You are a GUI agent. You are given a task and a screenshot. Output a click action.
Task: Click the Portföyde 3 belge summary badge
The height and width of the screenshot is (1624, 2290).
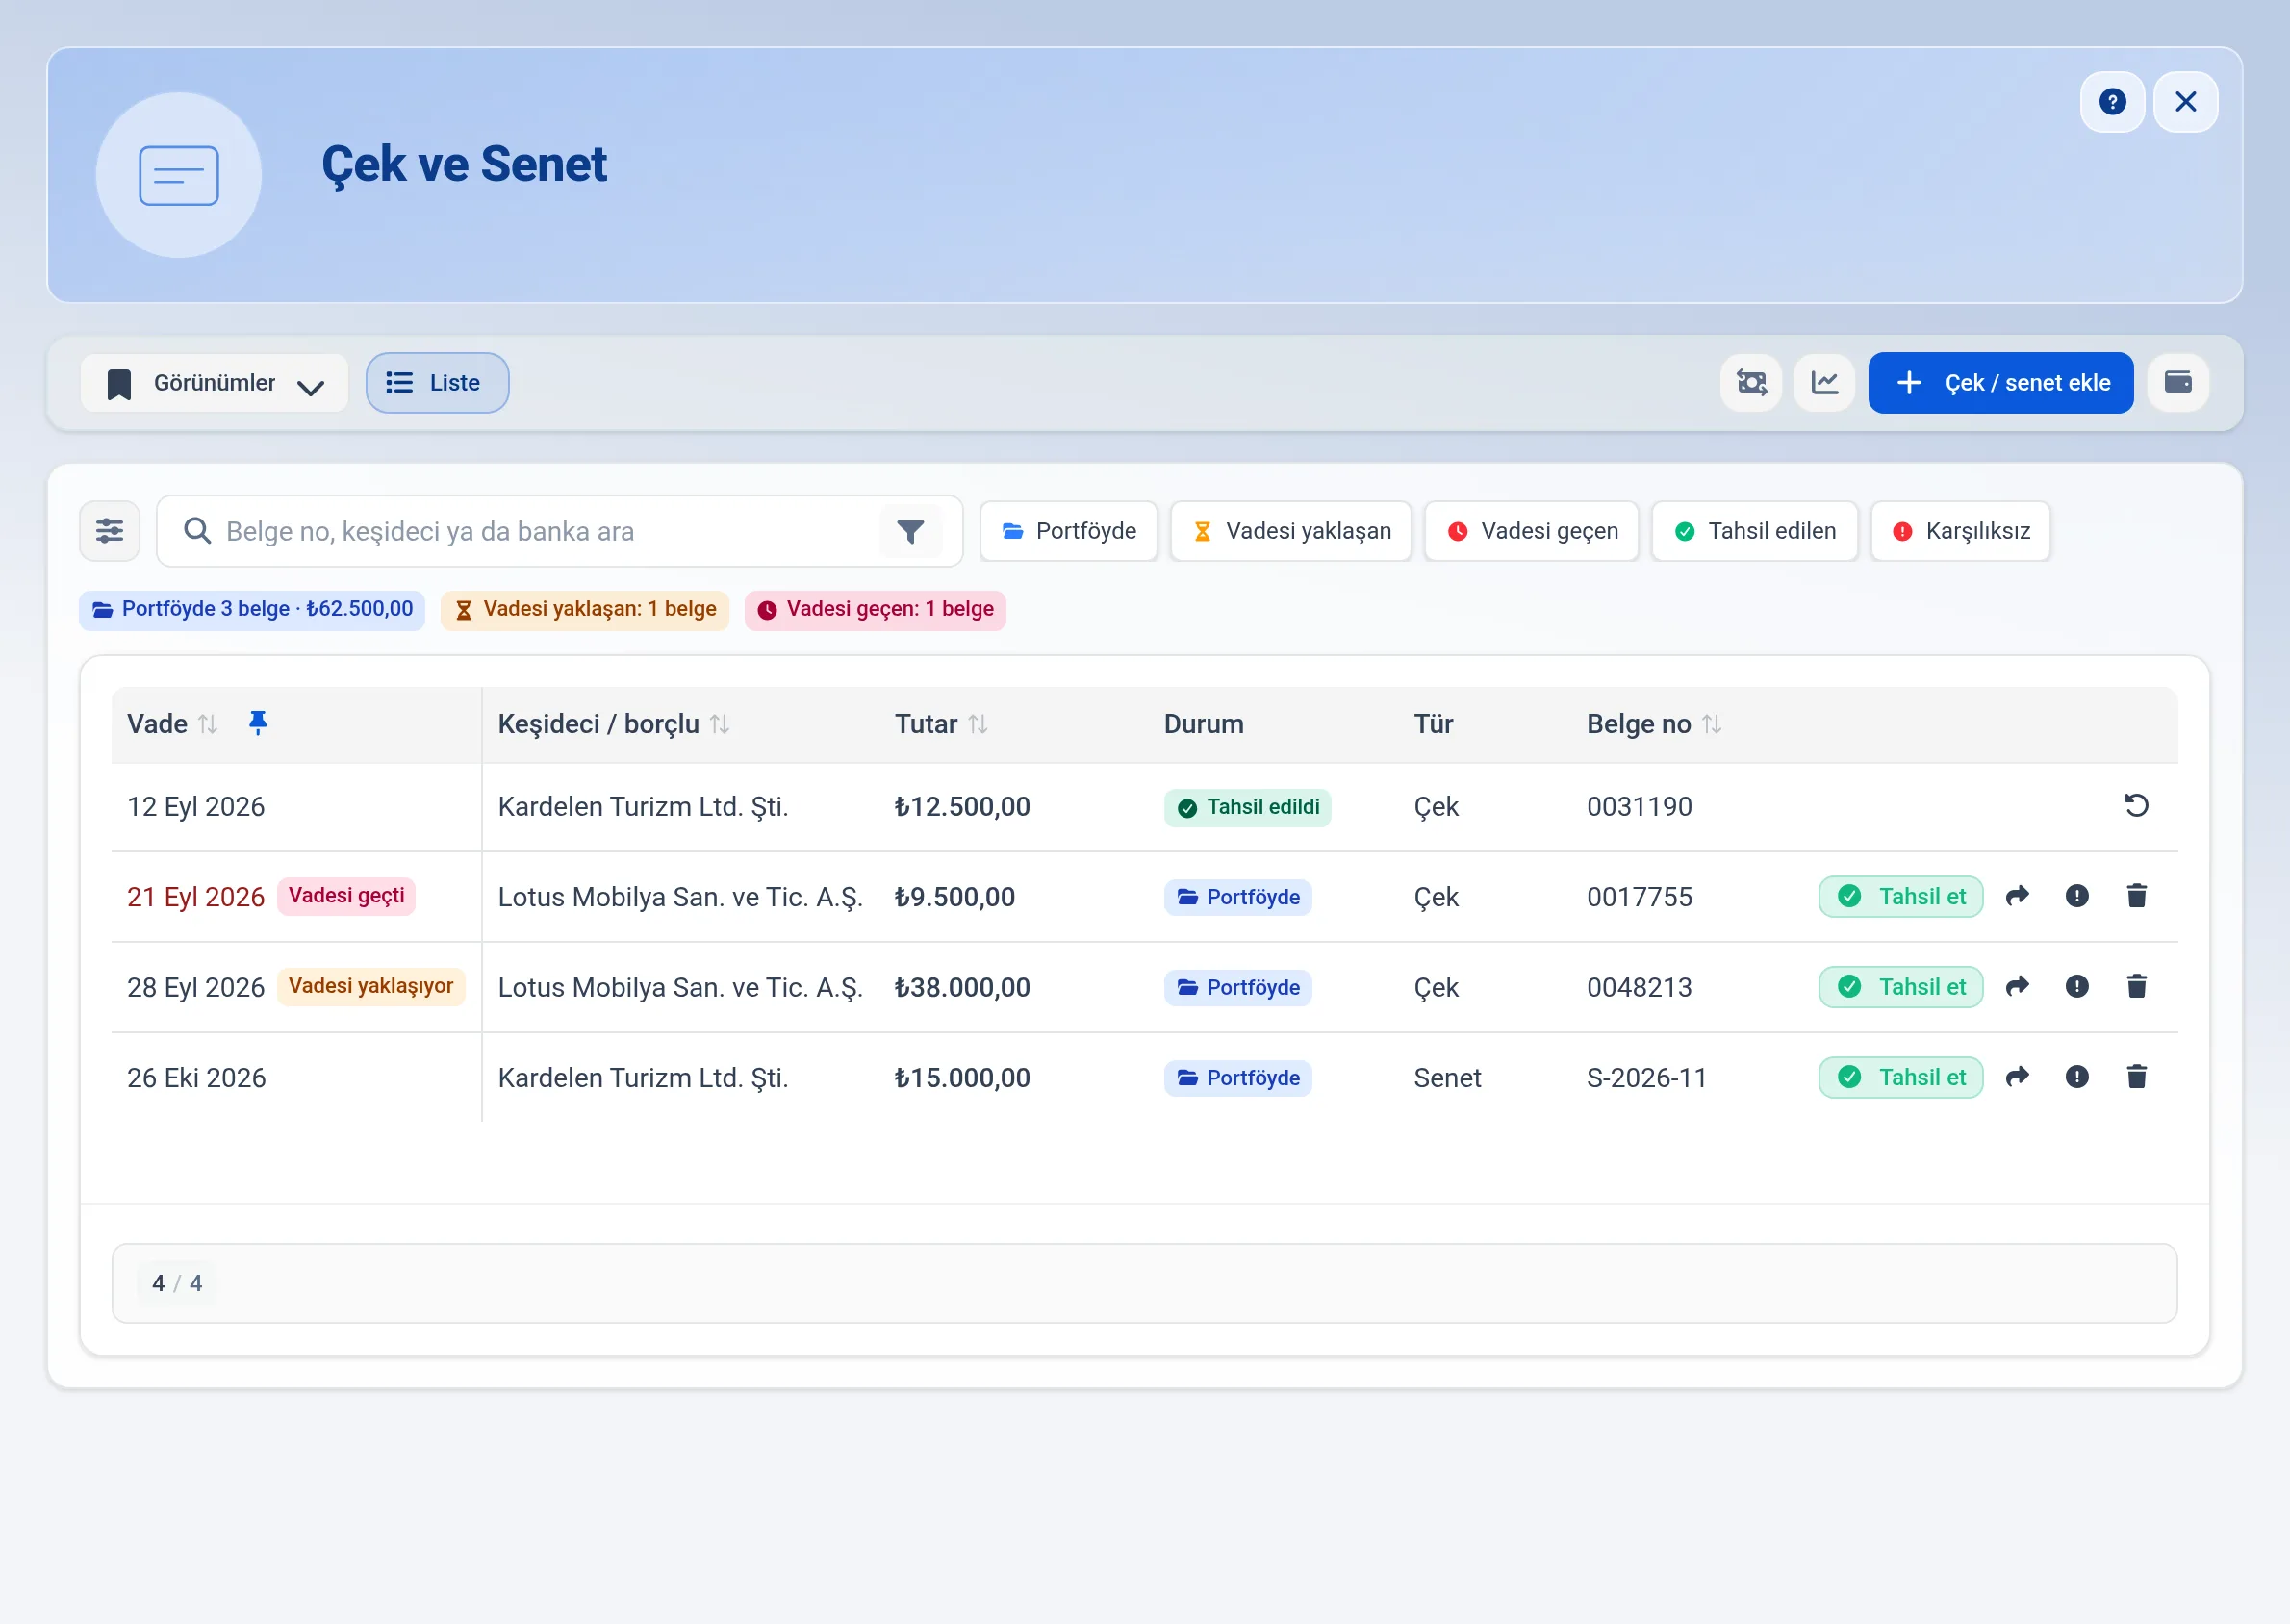(x=252, y=610)
